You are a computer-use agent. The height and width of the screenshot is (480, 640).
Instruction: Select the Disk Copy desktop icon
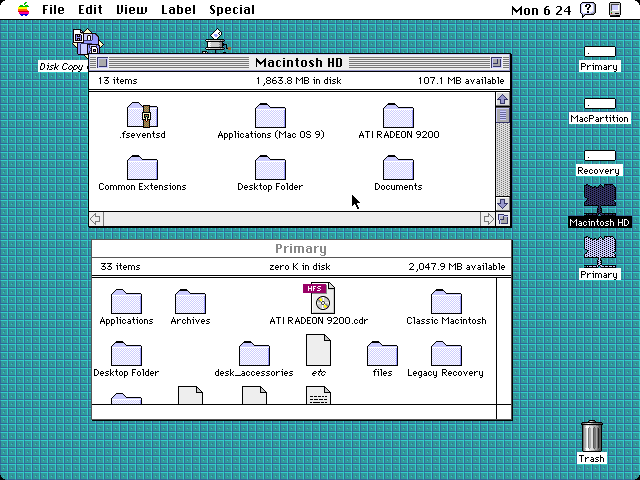pyautogui.click(x=87, y=41)
